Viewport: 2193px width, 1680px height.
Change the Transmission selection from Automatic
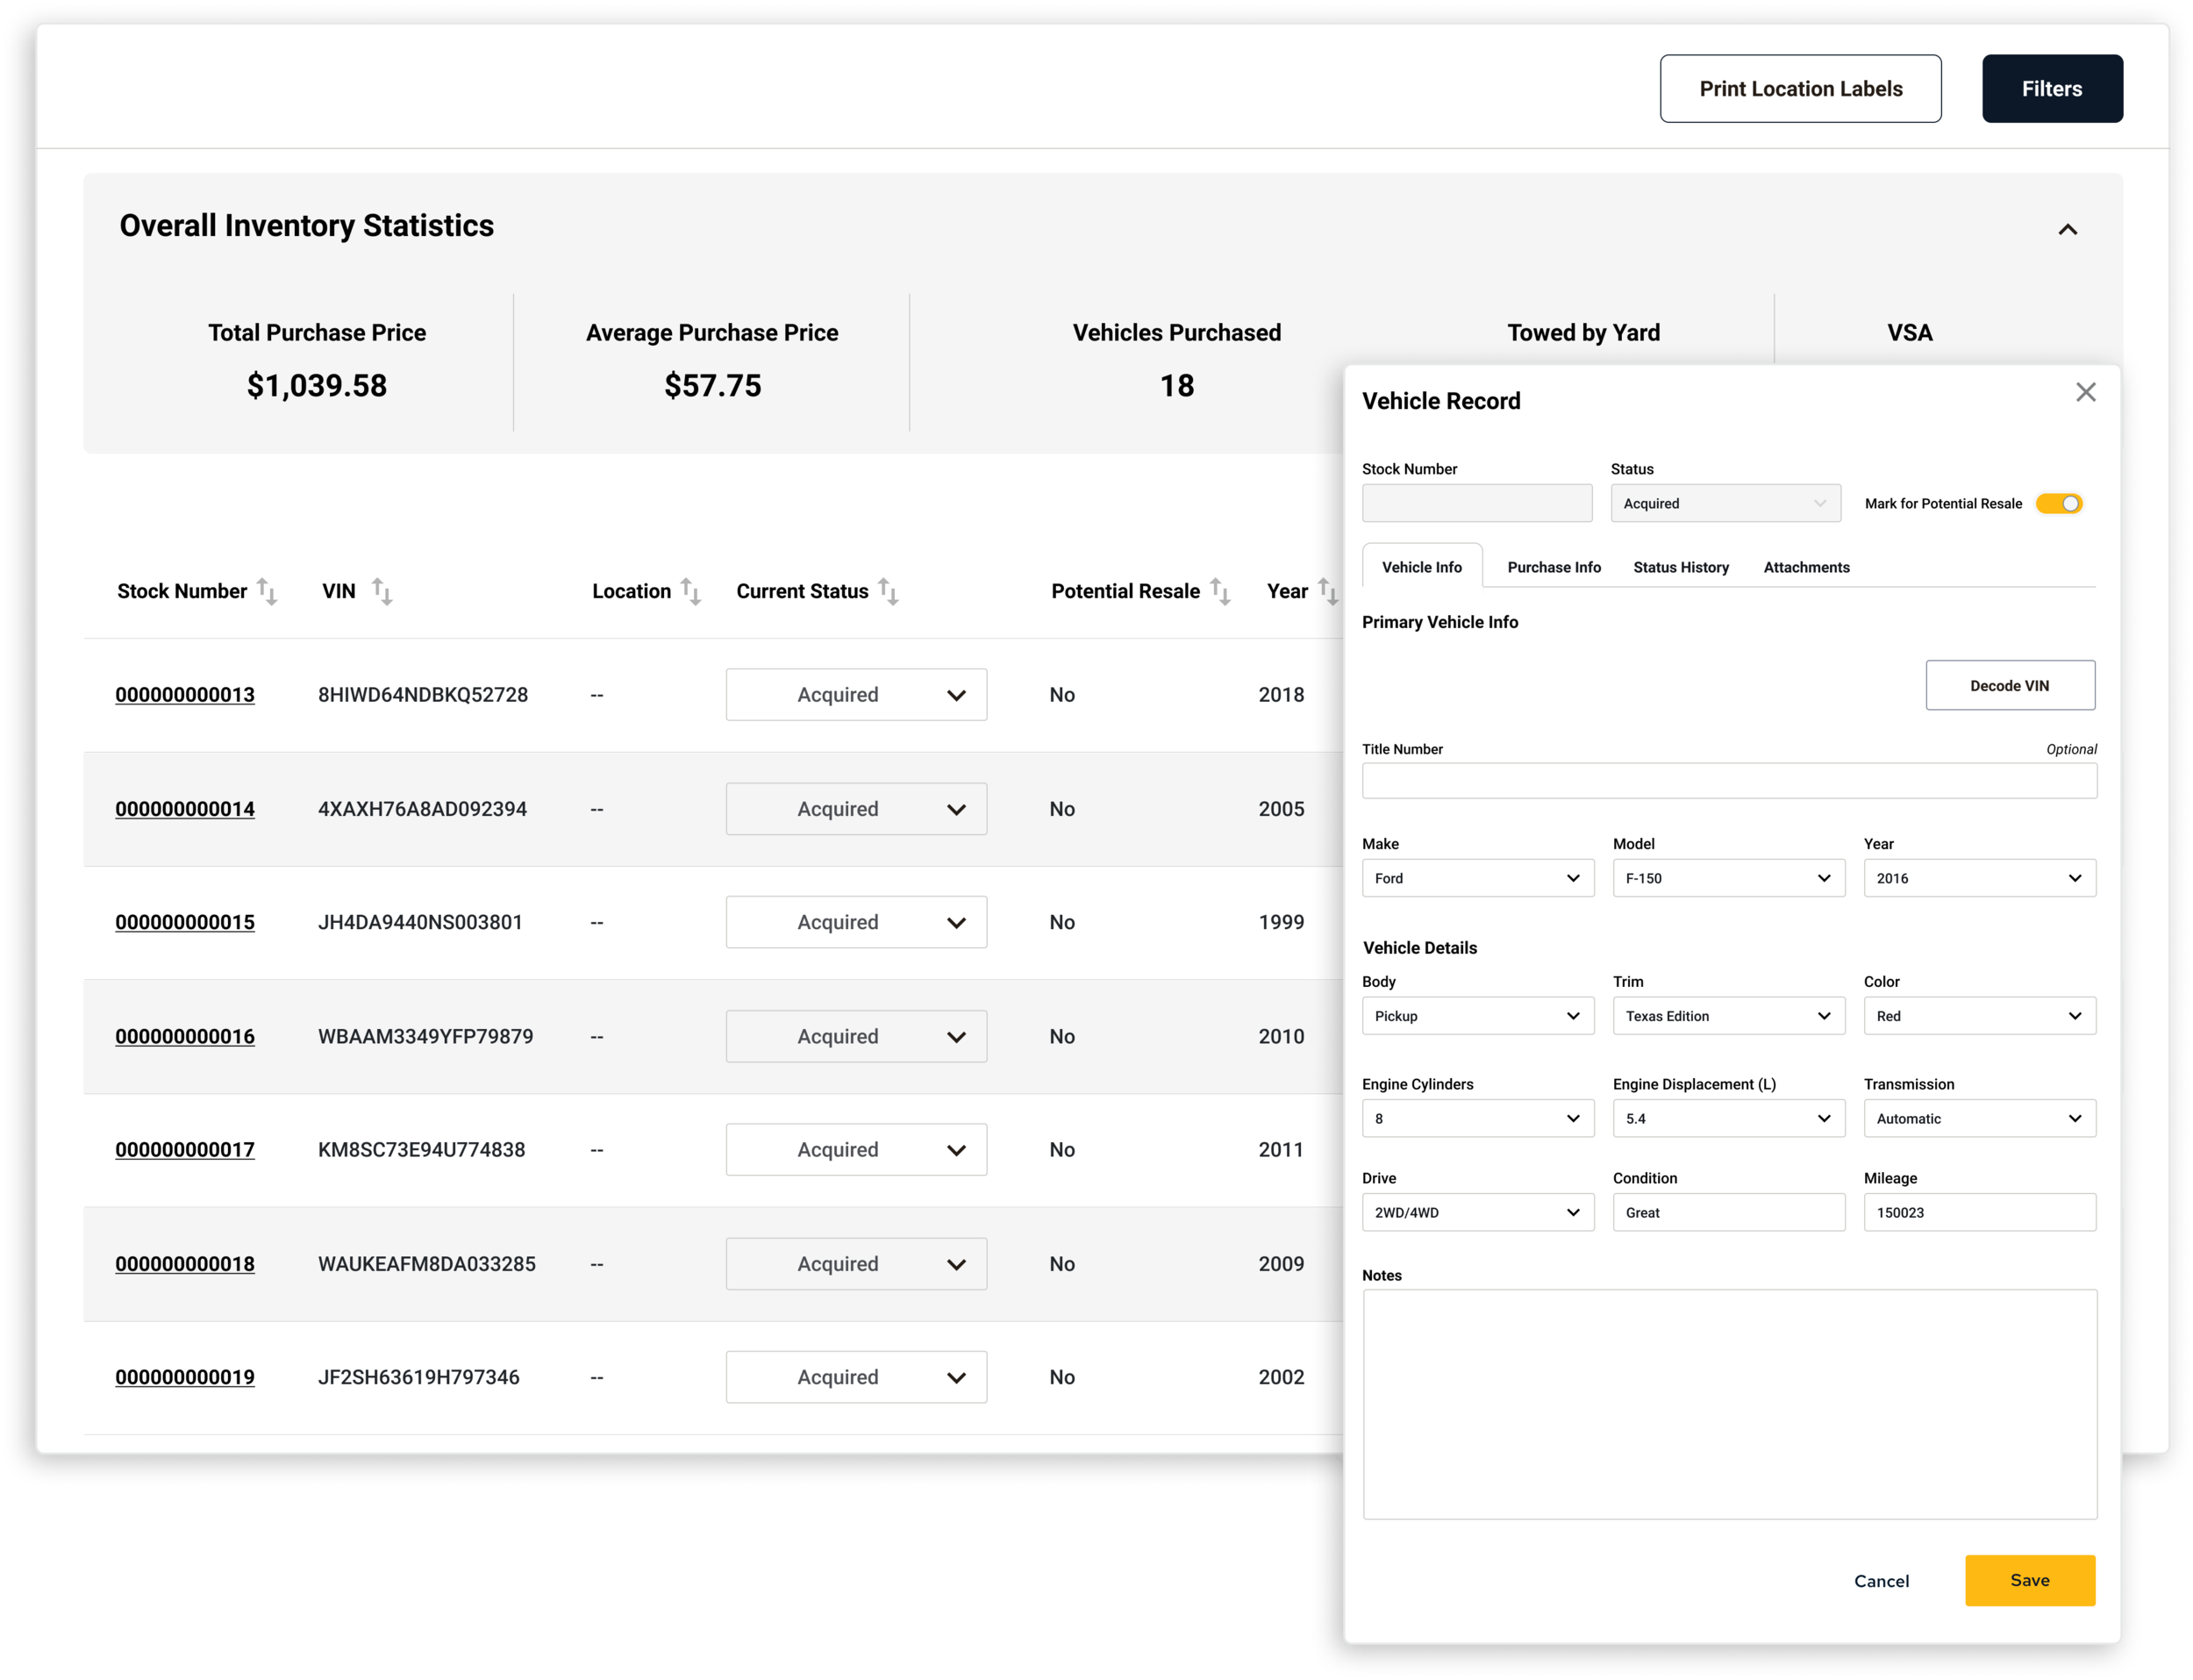pyautogui.click(x=1979, y=1118)
